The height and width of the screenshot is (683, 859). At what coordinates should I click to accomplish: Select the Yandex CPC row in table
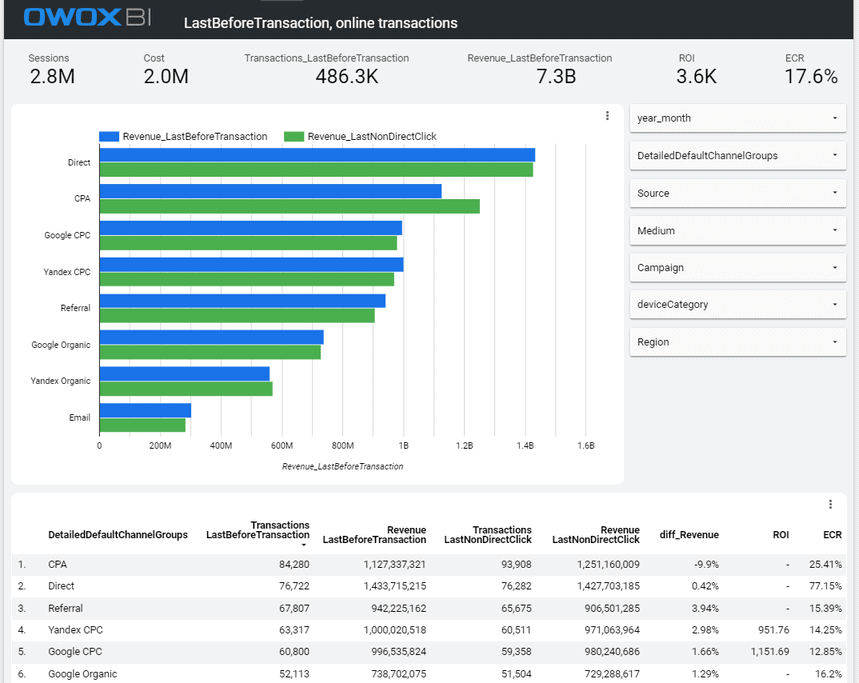coord(75,630)
